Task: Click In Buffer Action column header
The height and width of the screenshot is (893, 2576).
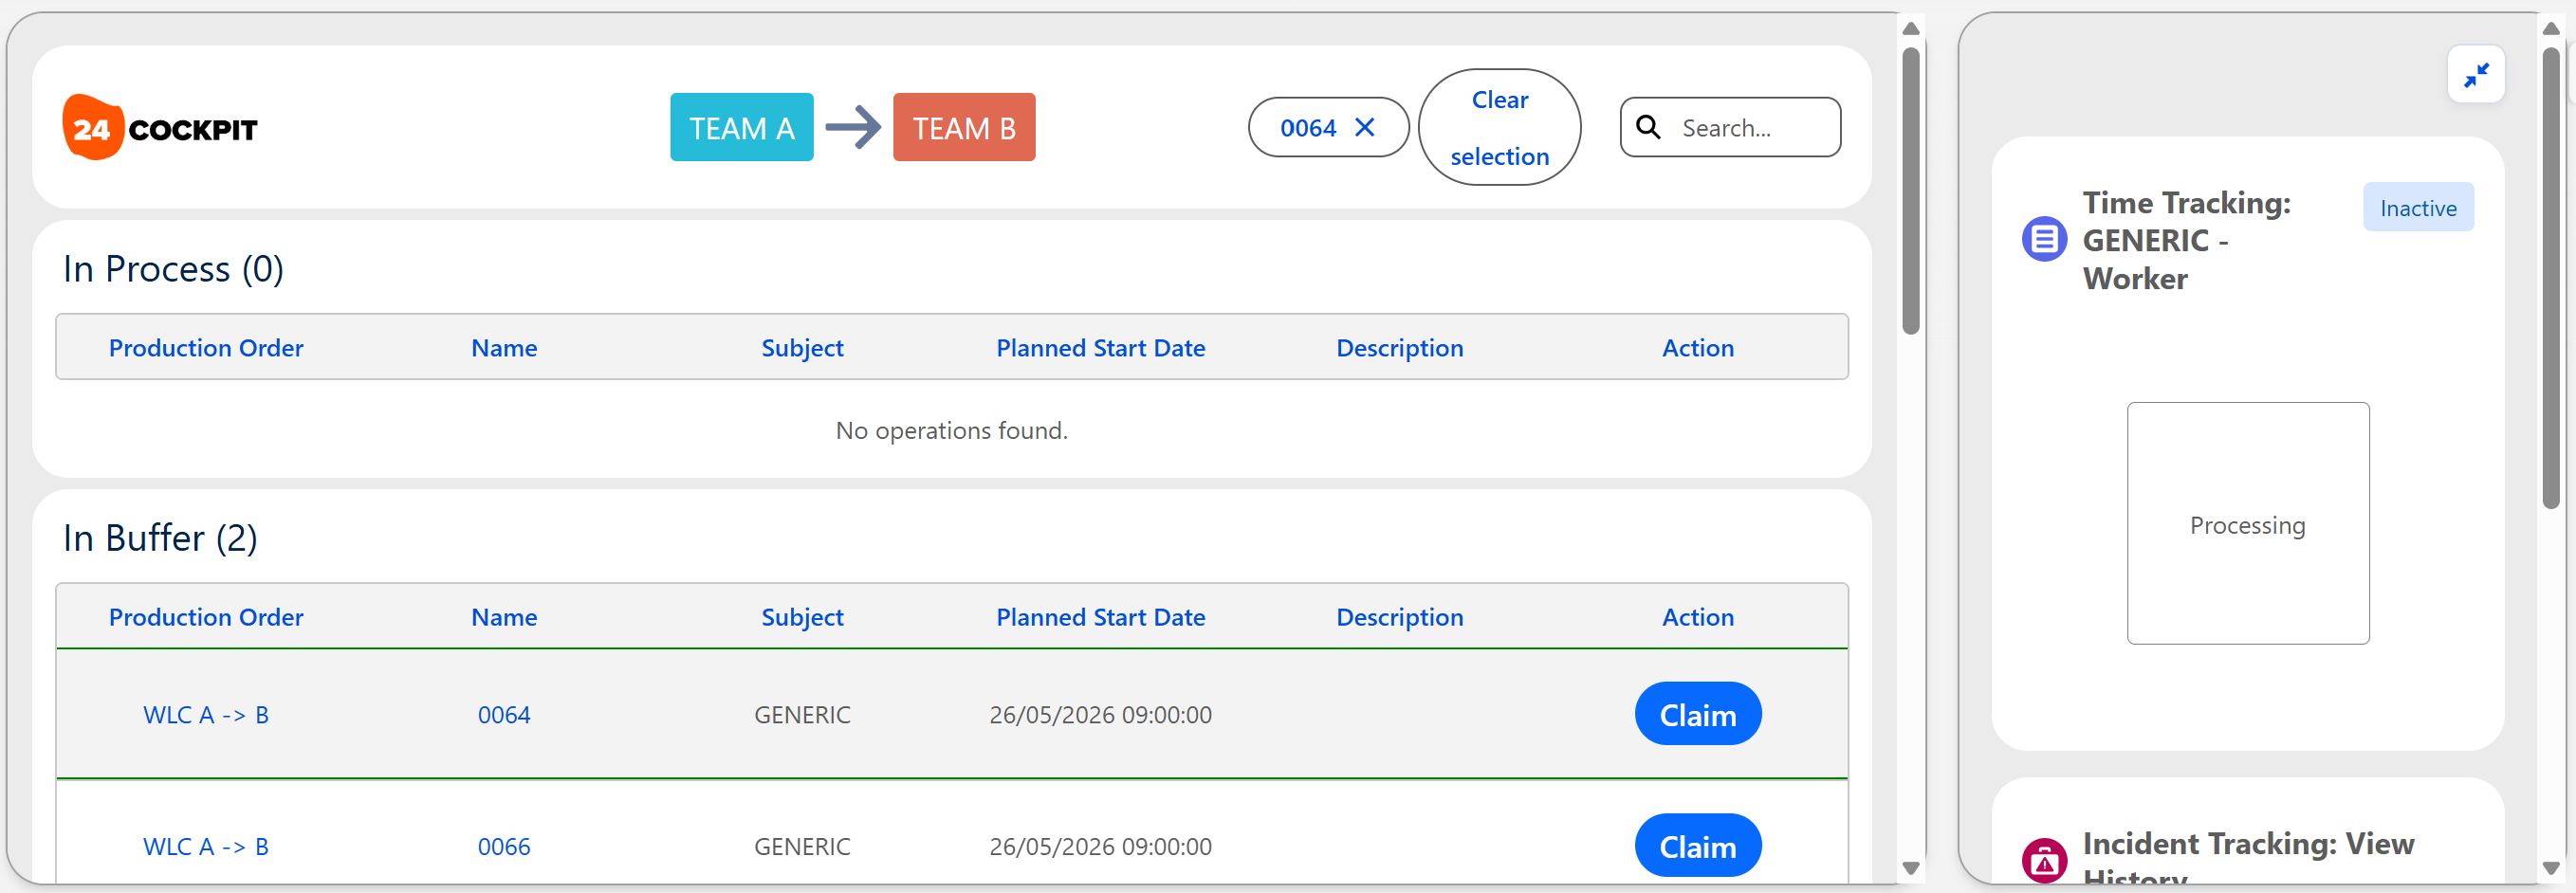Action: pyautogui.click(x=1697, y=617)
